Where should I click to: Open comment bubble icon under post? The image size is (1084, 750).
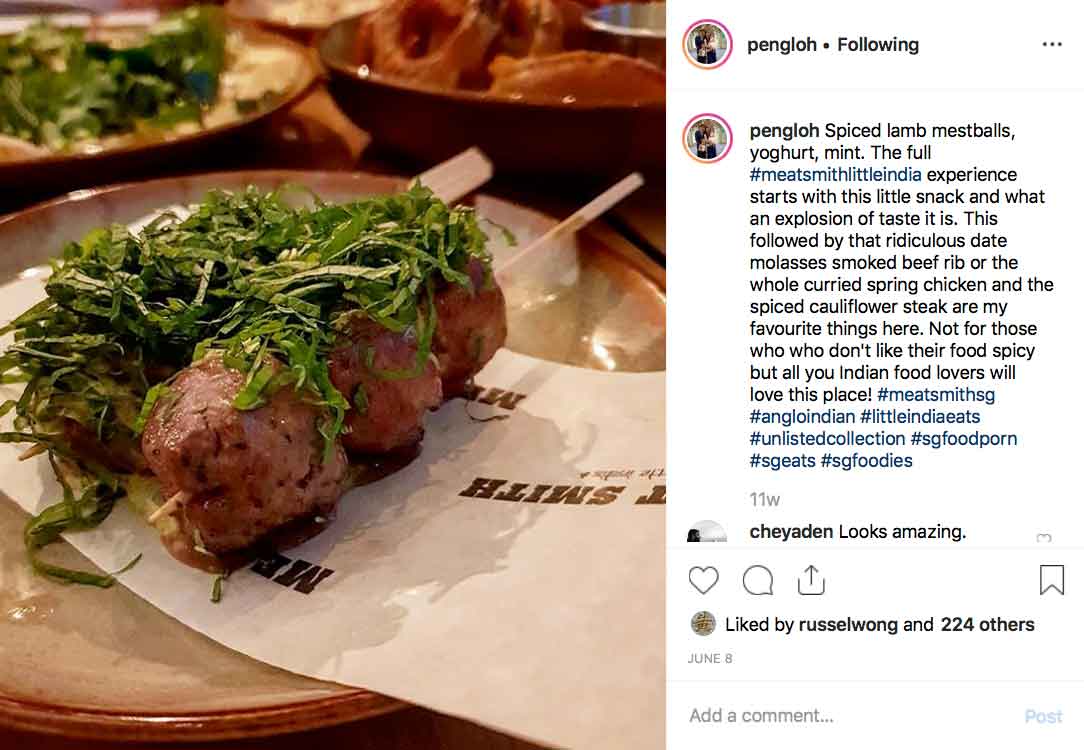coord(758,581)
